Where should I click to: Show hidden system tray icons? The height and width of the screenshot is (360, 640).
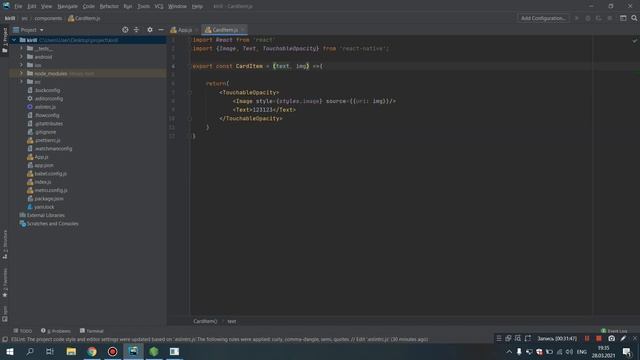click(509, 351)
